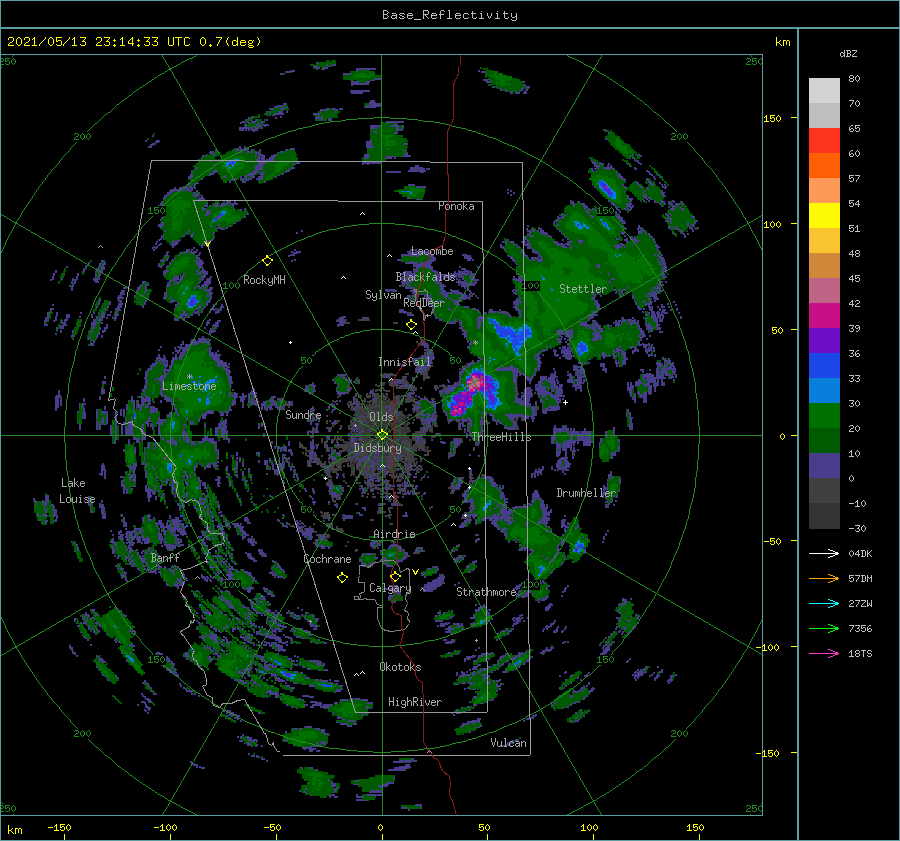900x841 pixels.
Task: Click the ThreeHills town label
Action: click(501, 437)
